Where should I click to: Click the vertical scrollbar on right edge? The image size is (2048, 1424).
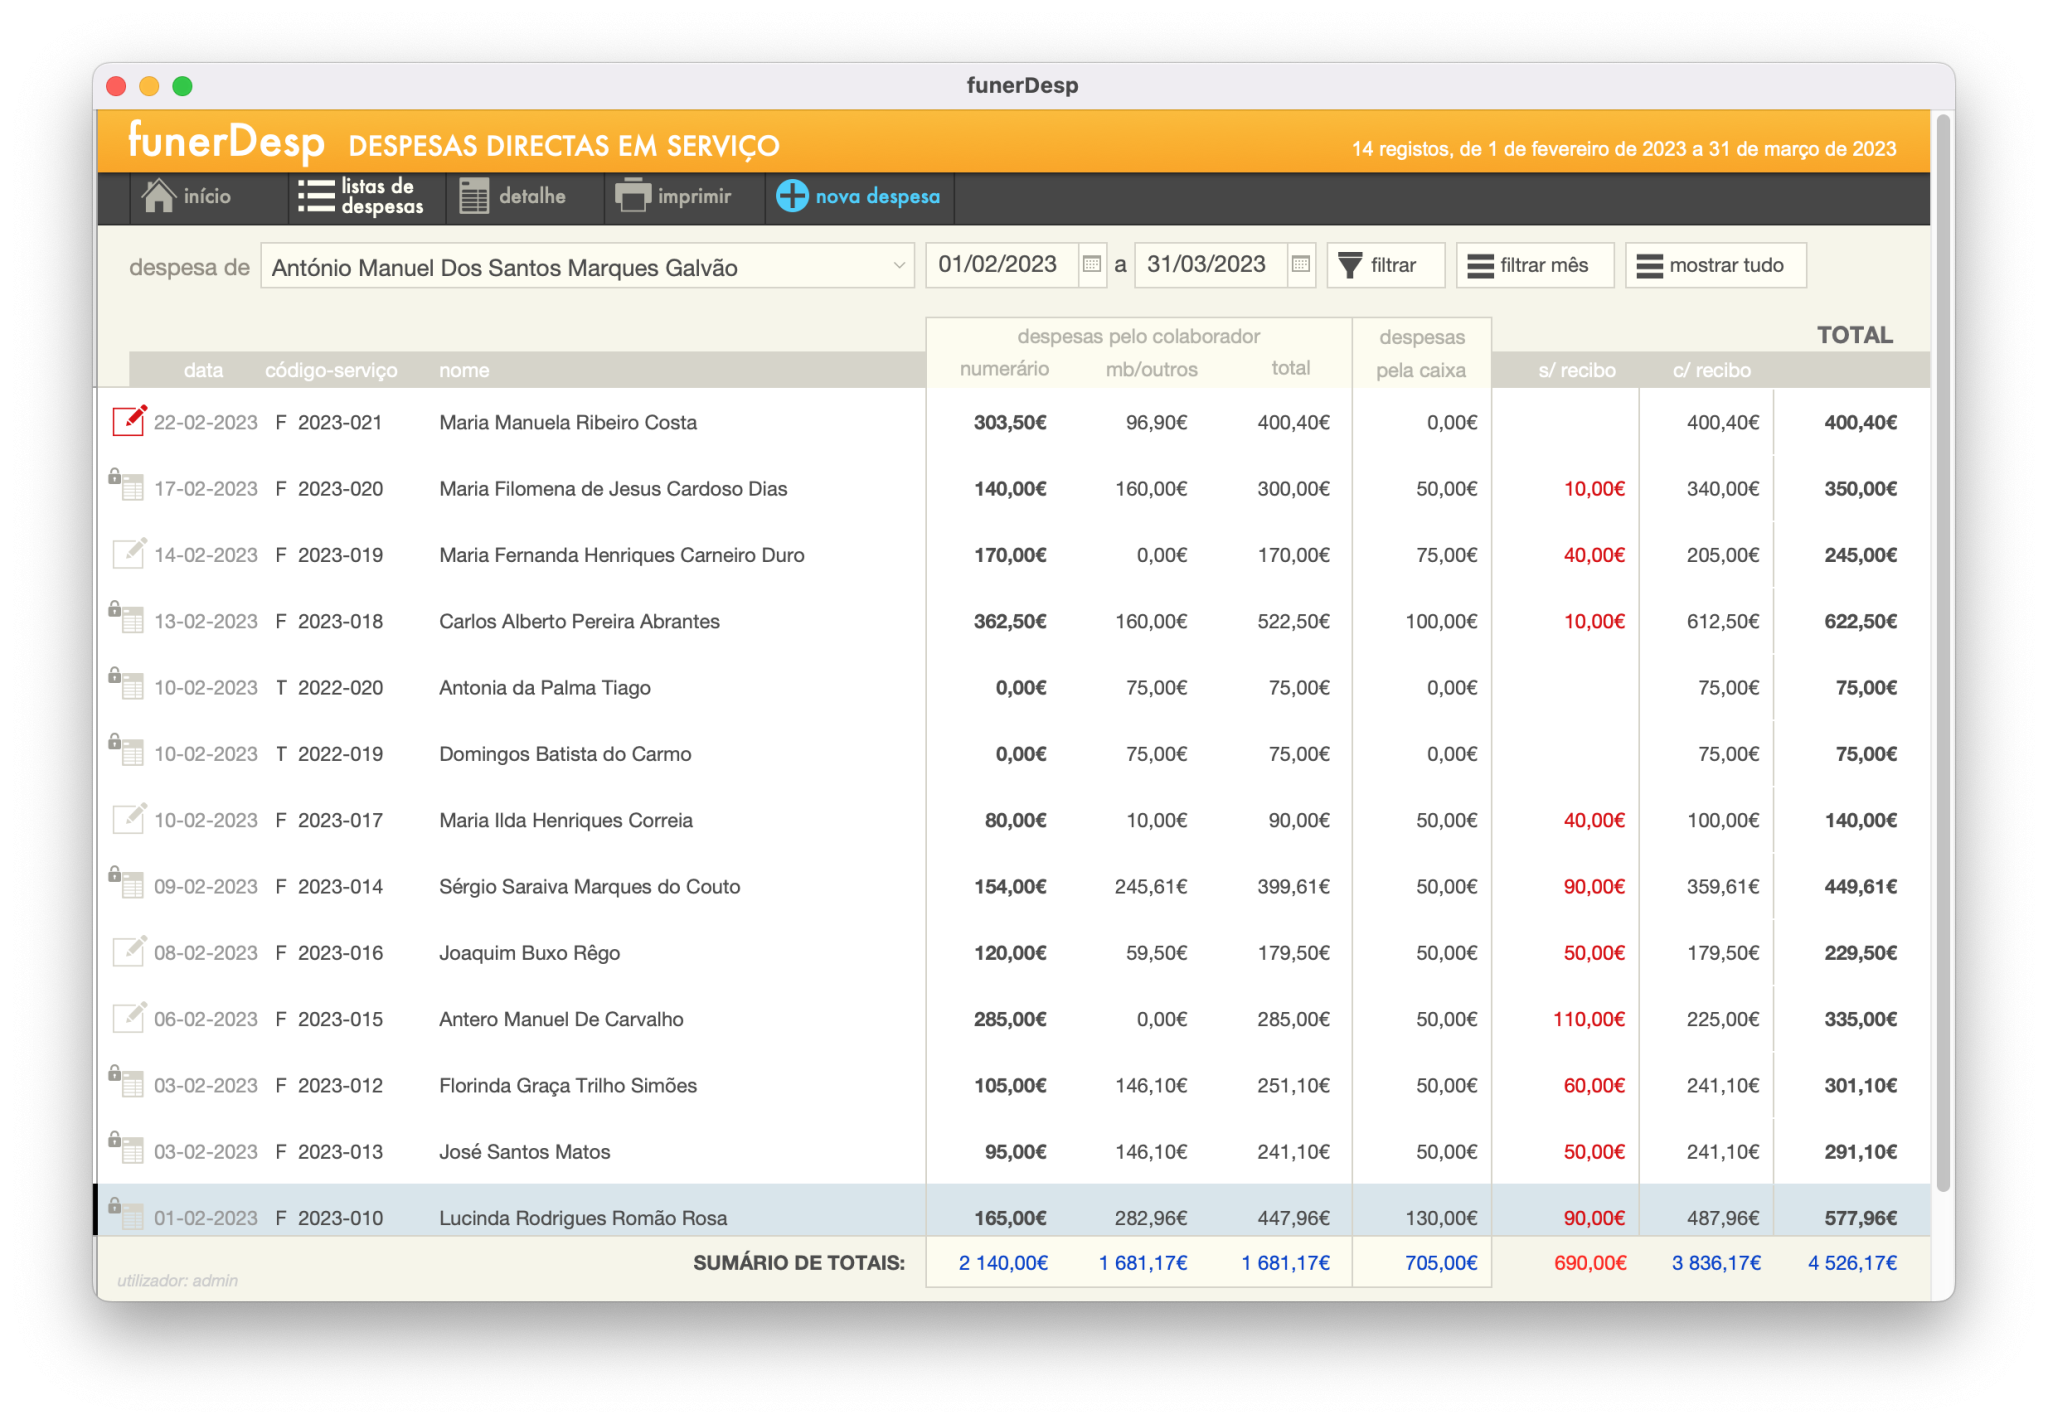point(1943,650)
